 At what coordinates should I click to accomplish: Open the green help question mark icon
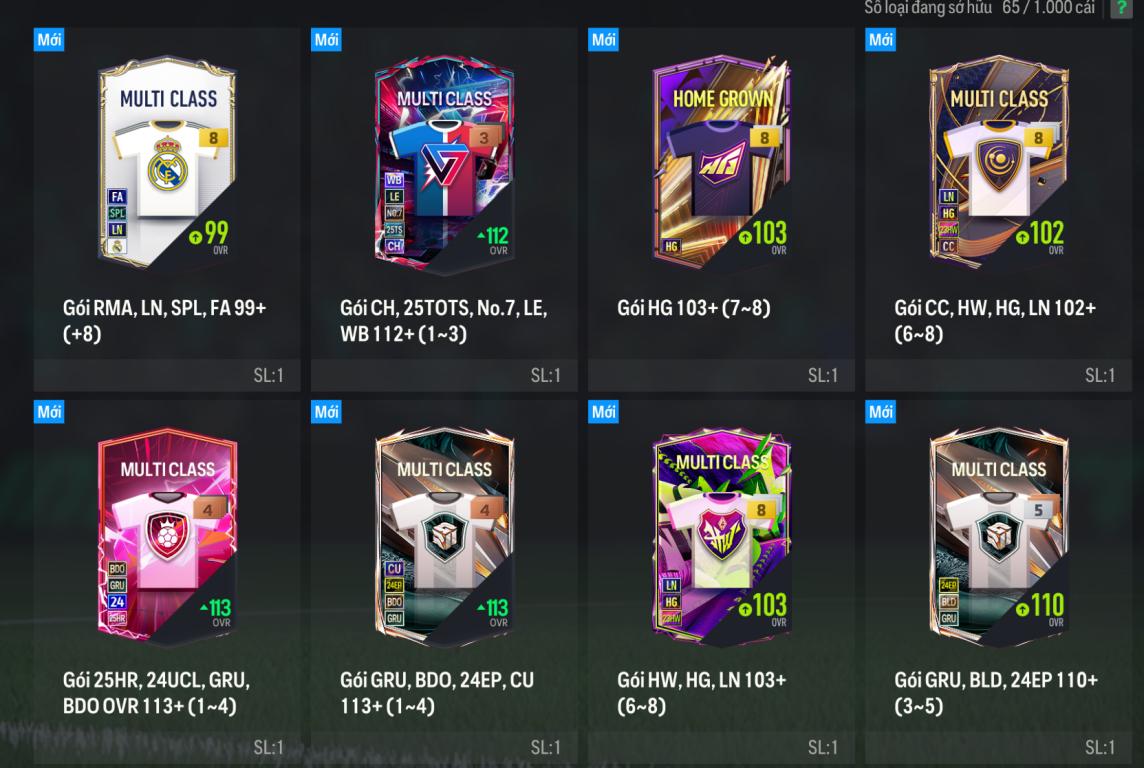tap(1121, 8)
